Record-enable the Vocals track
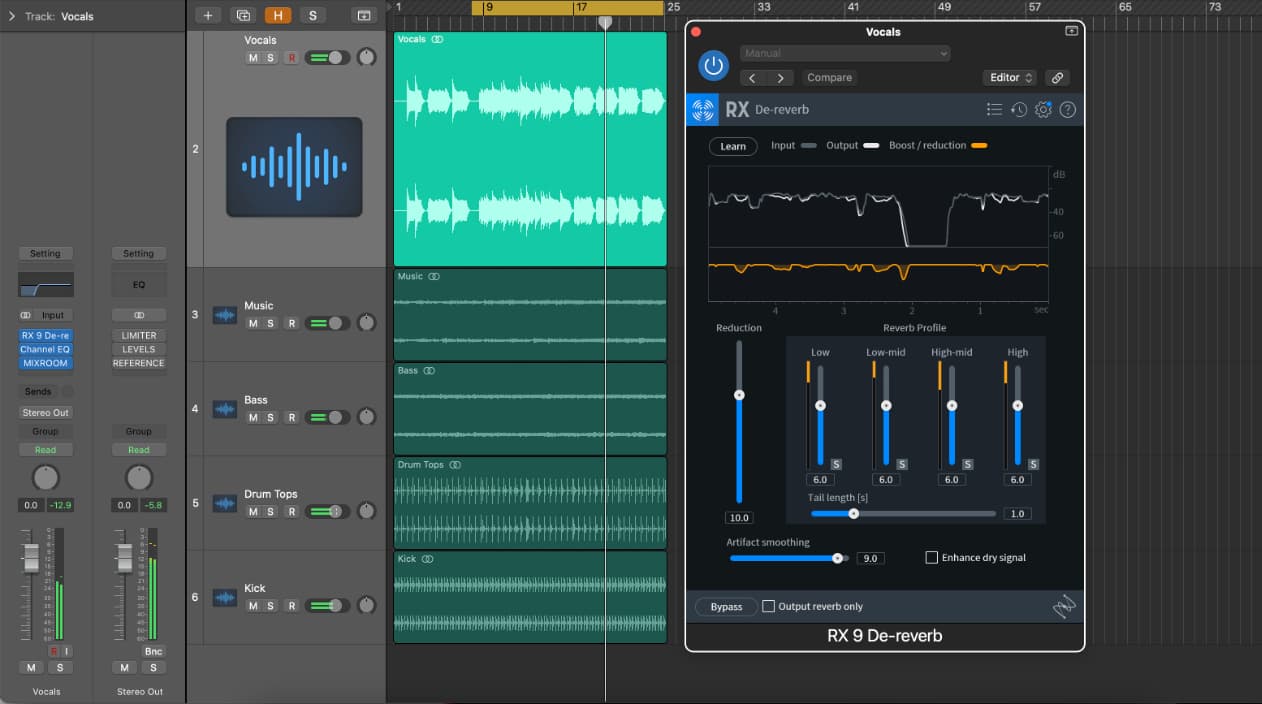This screenshot has height=704, width=1262. pyautogui.click(x=291, y=58)
